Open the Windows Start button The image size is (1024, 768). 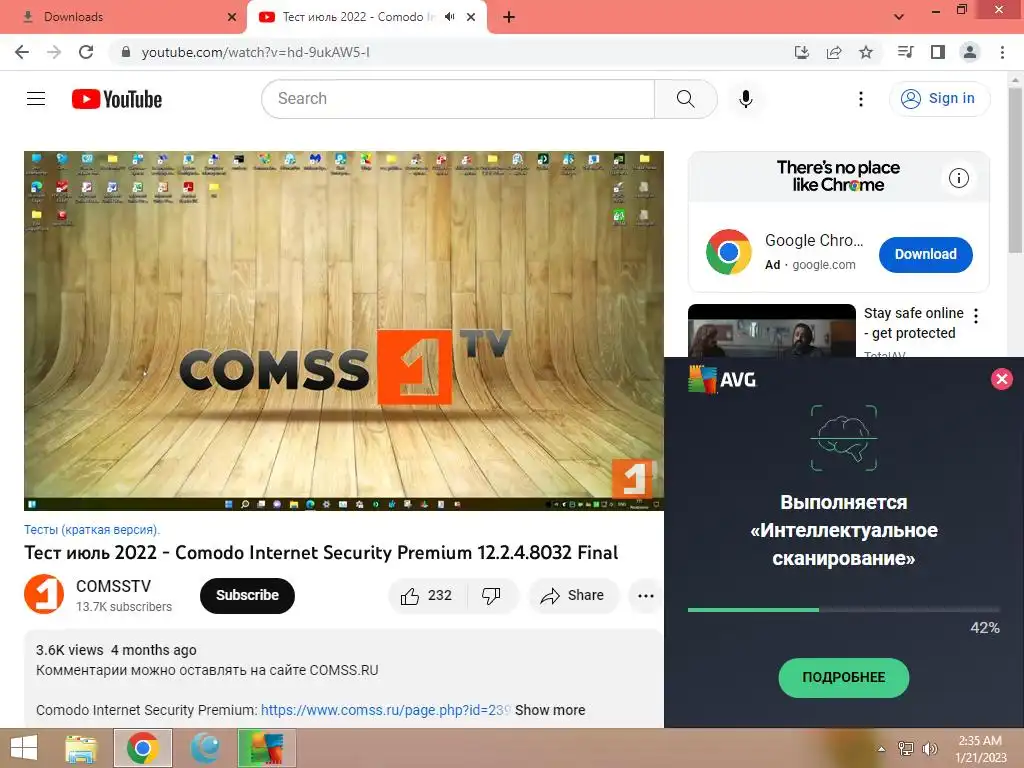(24, 748)
